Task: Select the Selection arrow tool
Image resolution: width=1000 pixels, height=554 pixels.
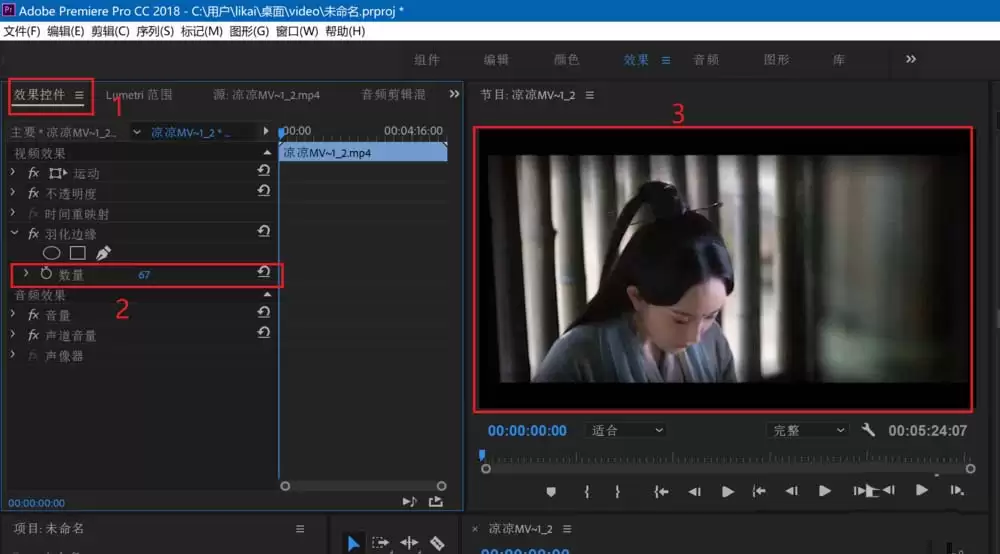Action: [353, 543]
